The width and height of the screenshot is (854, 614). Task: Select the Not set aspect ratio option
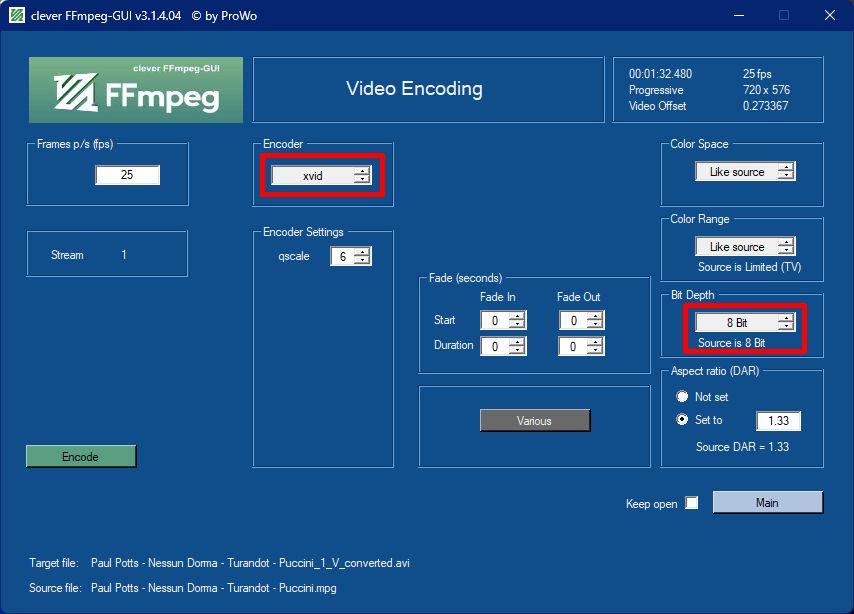click(682, 396)
